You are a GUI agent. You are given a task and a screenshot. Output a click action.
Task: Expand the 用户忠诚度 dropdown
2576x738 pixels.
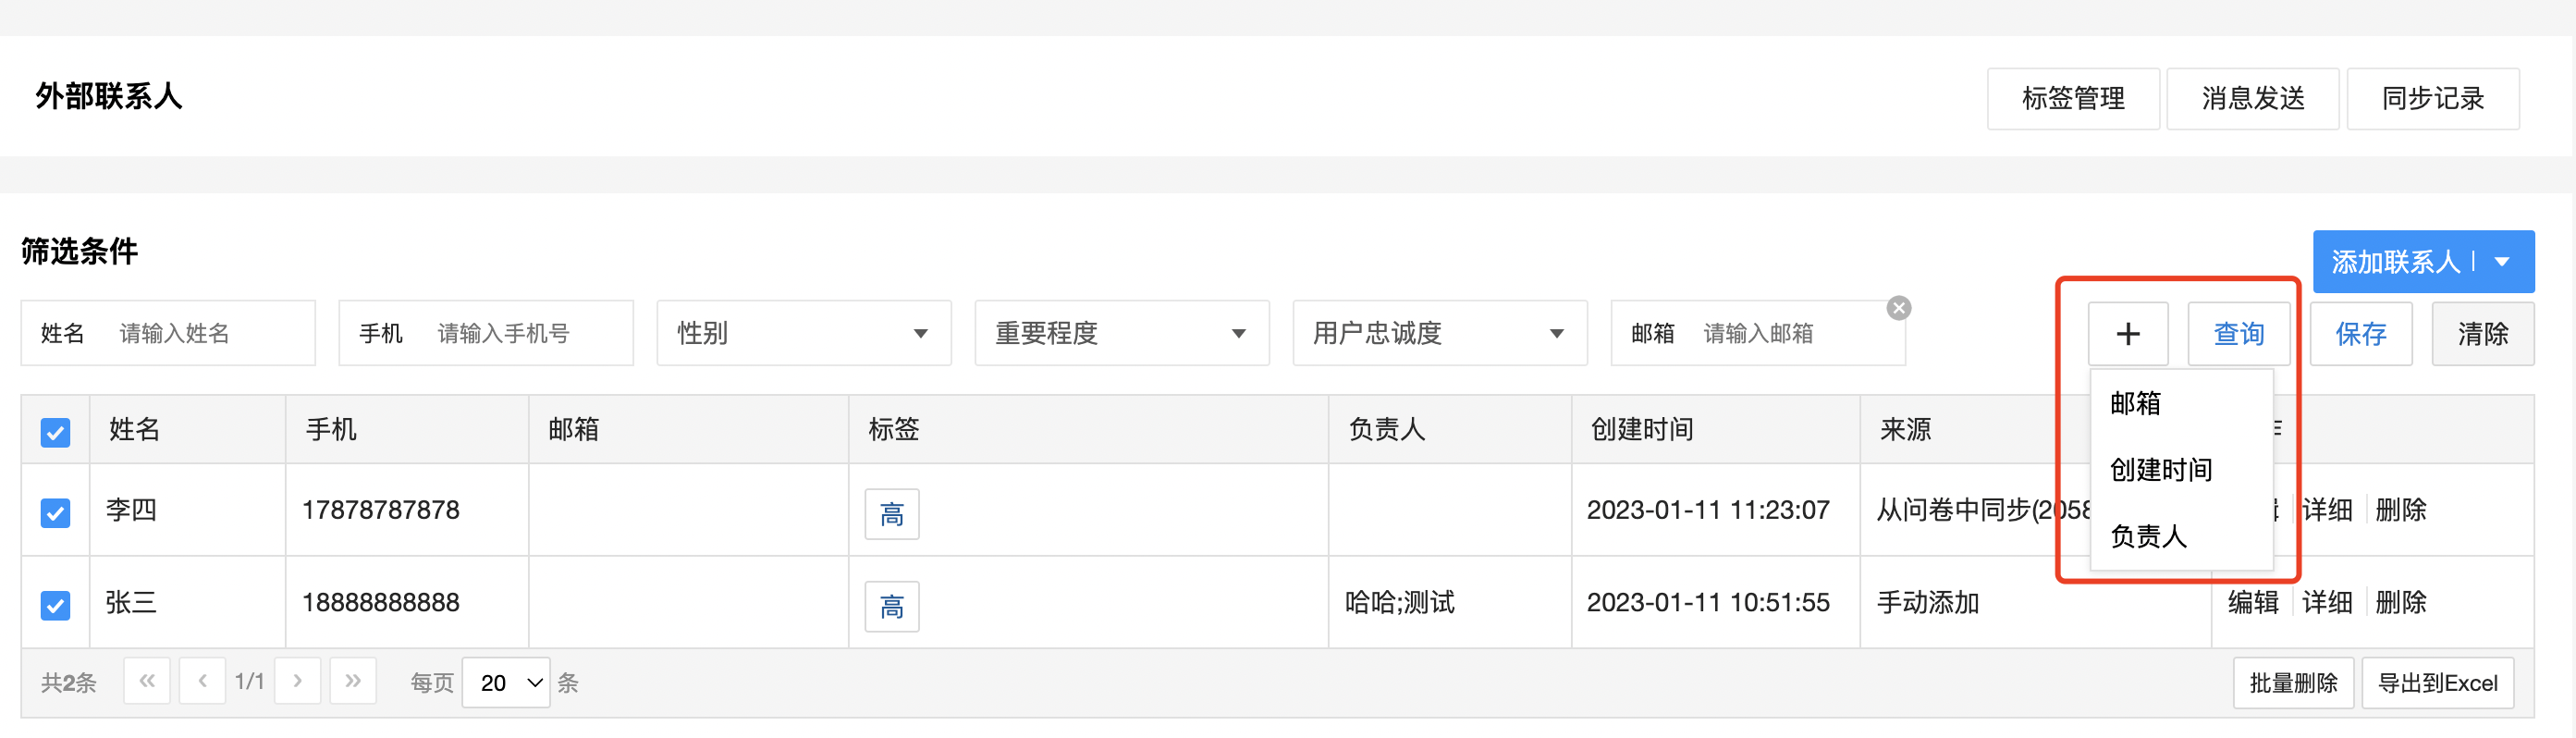tap(1440, 333)
